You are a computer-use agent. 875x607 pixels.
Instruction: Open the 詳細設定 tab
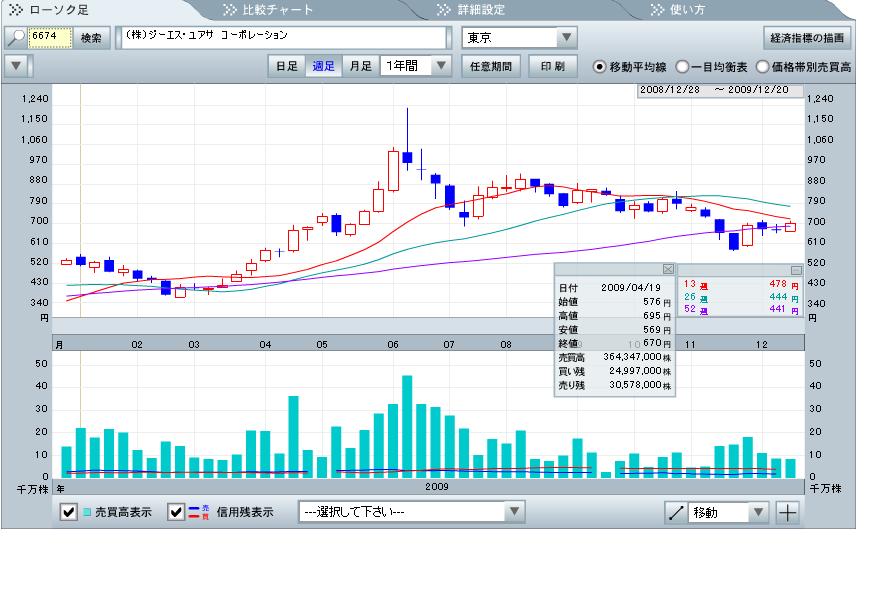pyautogui.click(x=470, y=10)
